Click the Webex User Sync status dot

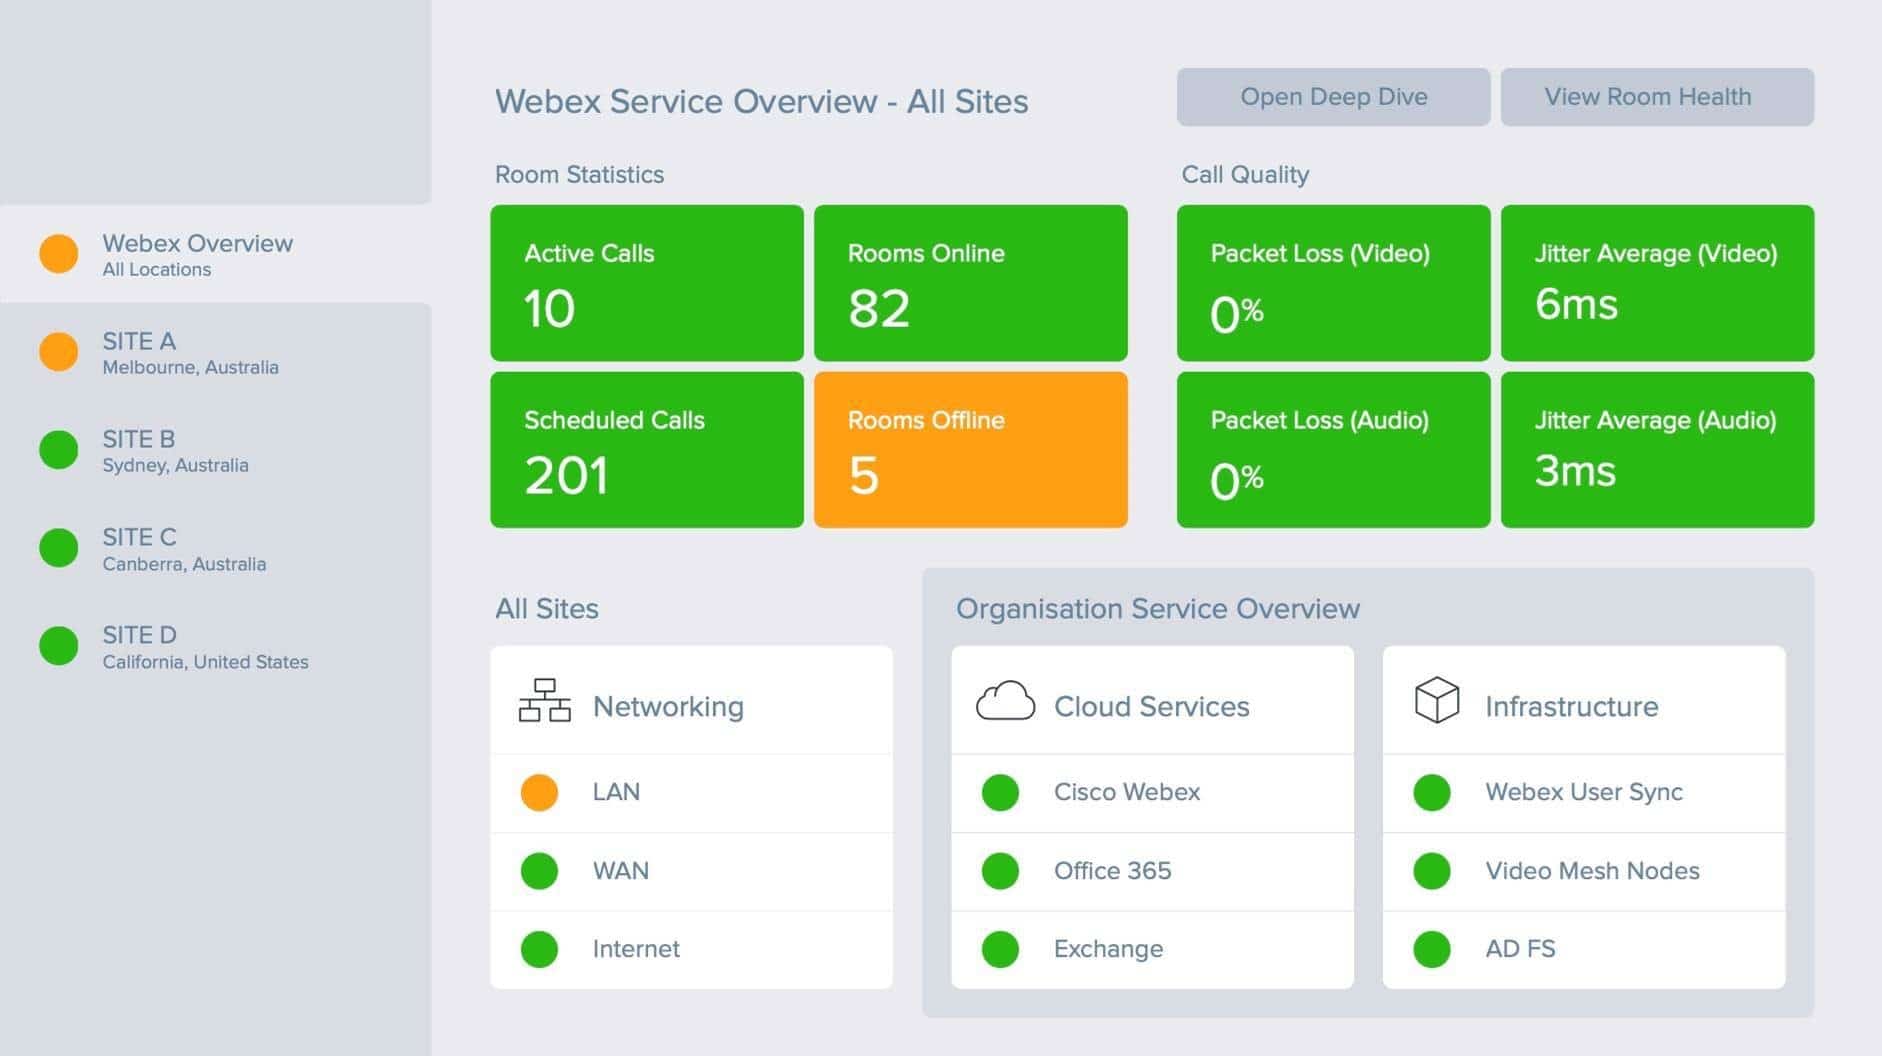[1432, 792]
